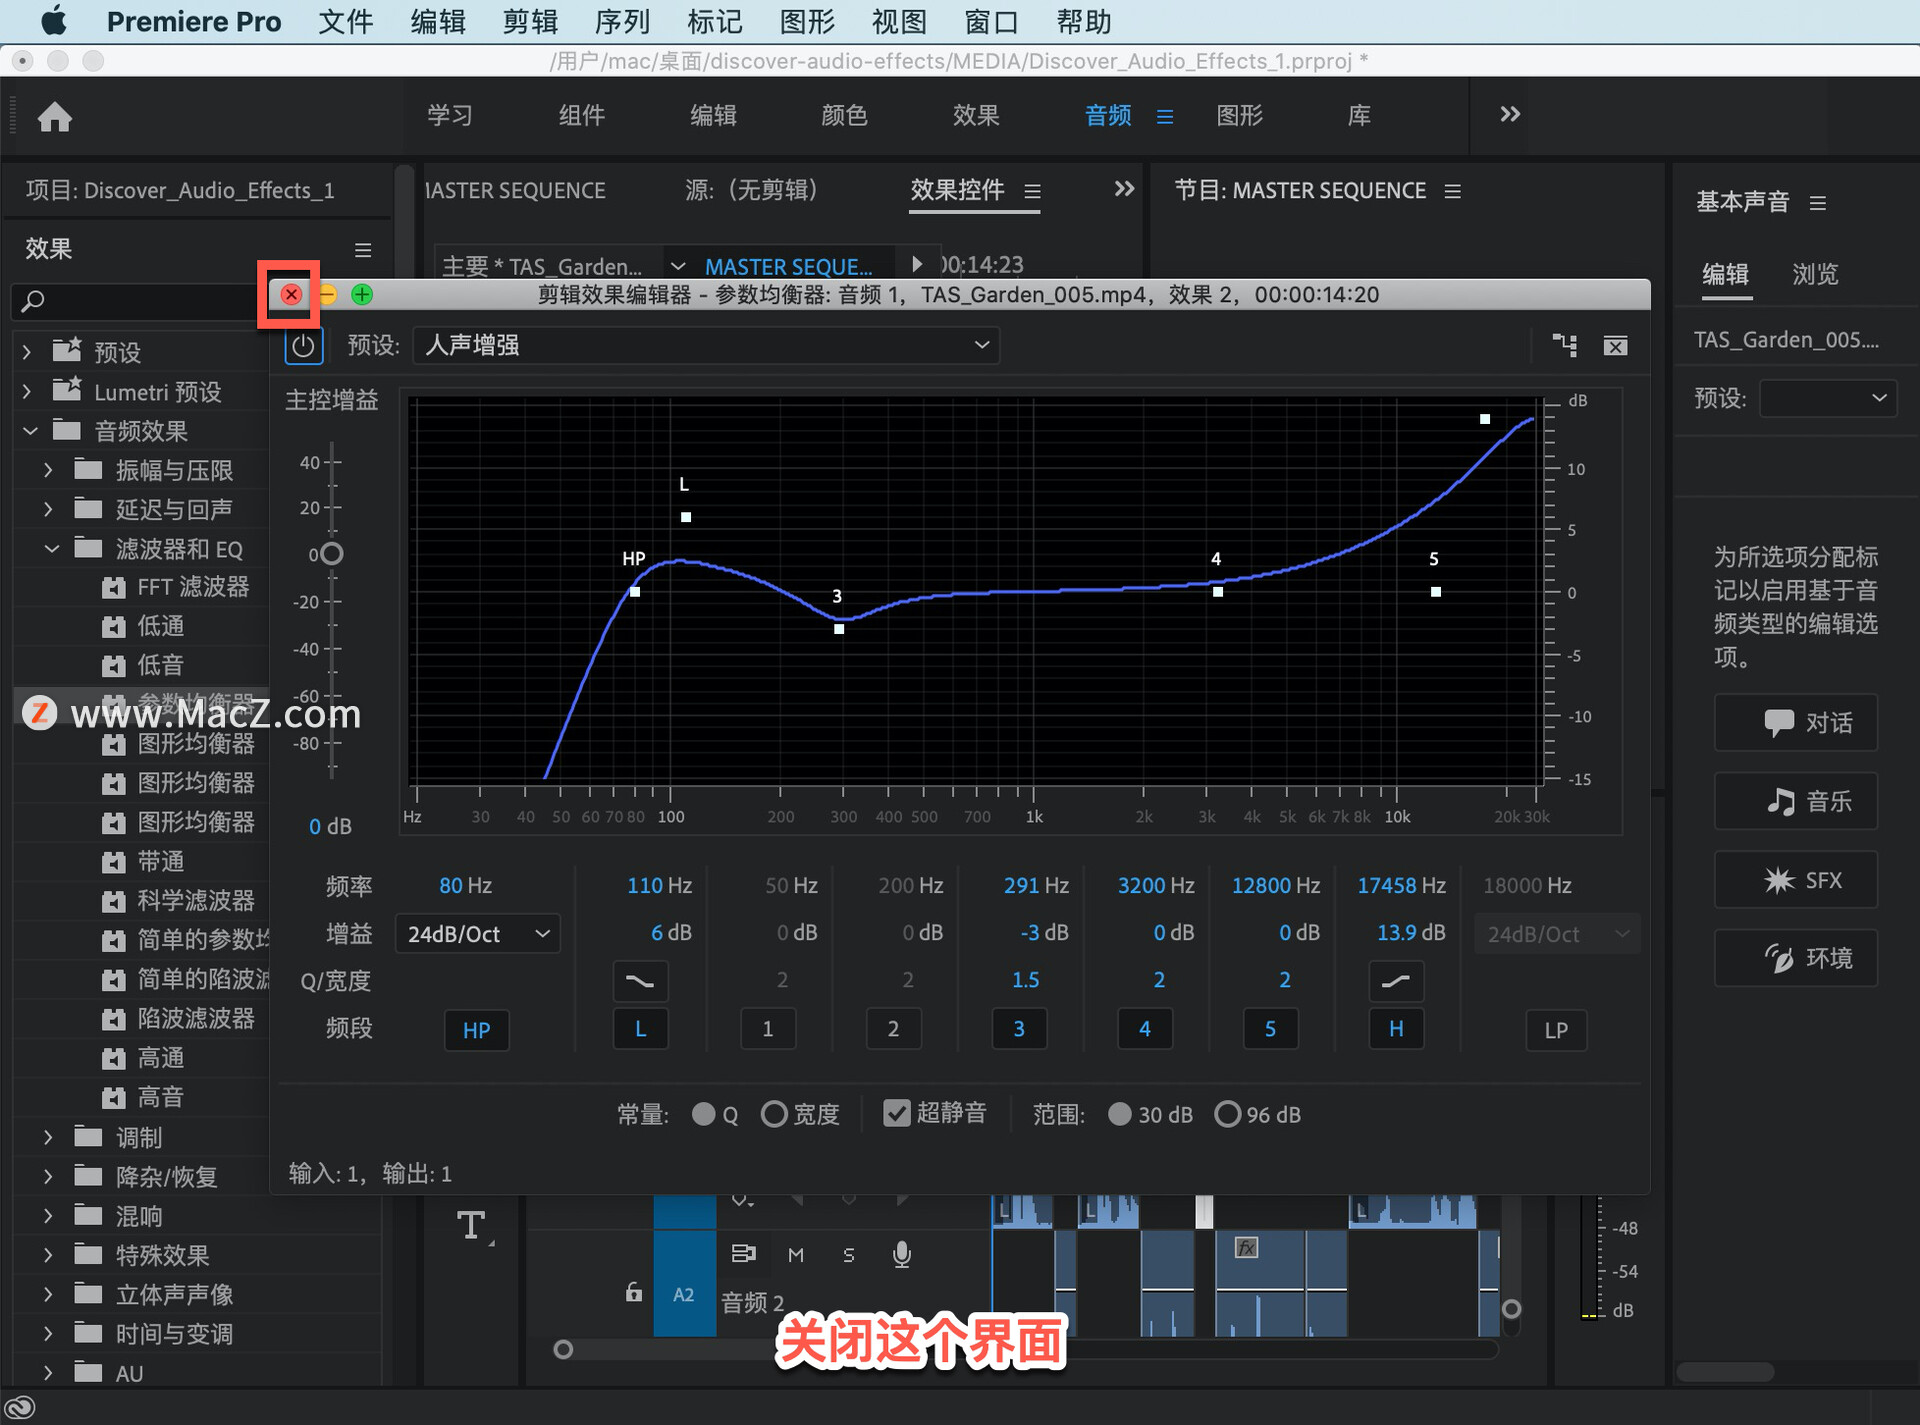This screenshot has height=1425, width=1920.
Task: Switch to the 颜色 workspace tab
Action: (x=844, y=115)
